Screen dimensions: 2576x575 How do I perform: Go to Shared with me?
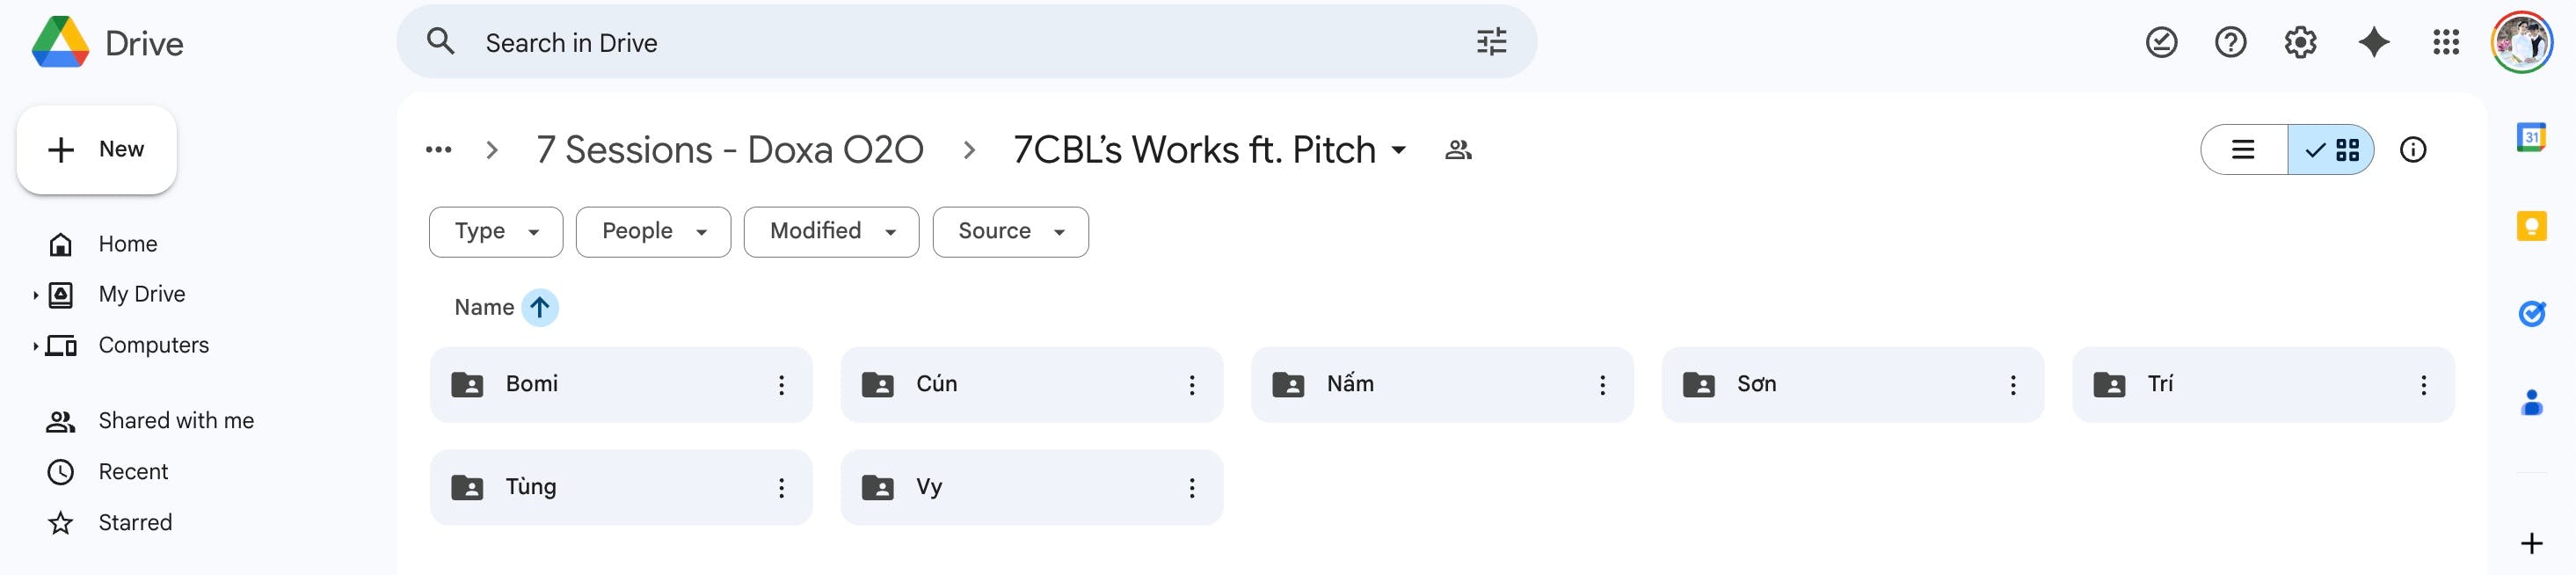point(176,421)
